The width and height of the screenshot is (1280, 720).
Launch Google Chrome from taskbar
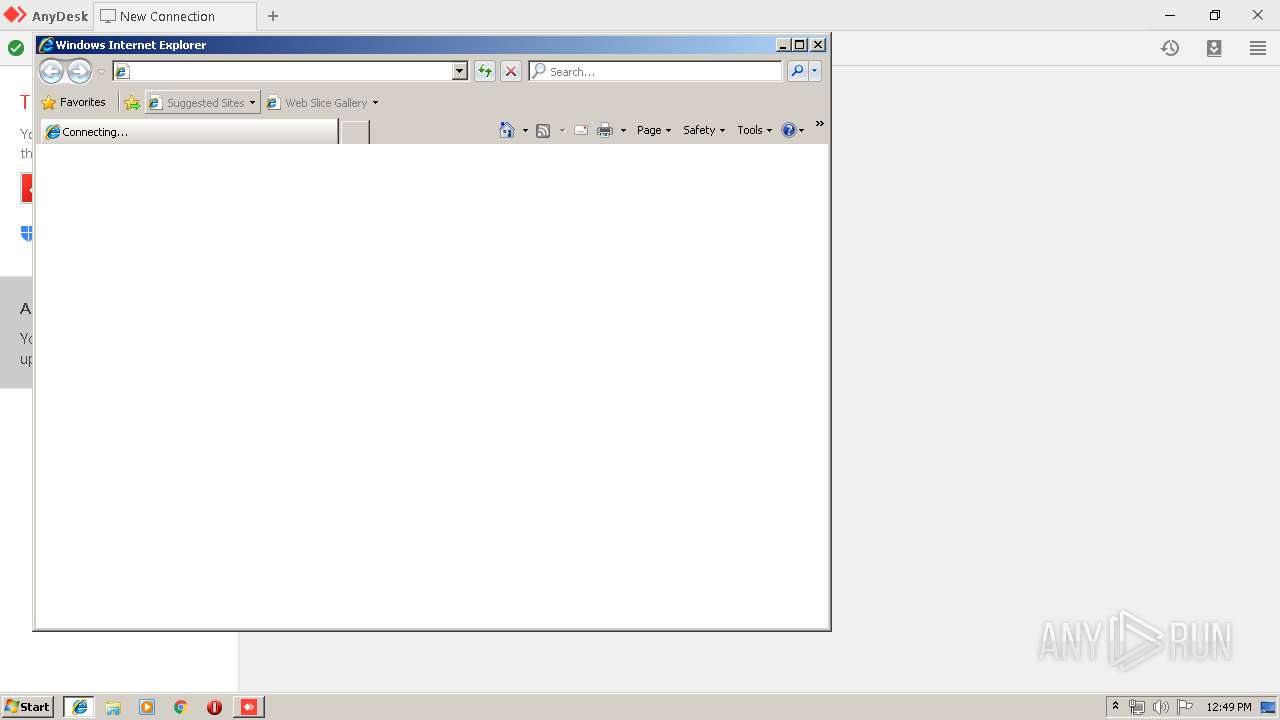tap(181, 707)
